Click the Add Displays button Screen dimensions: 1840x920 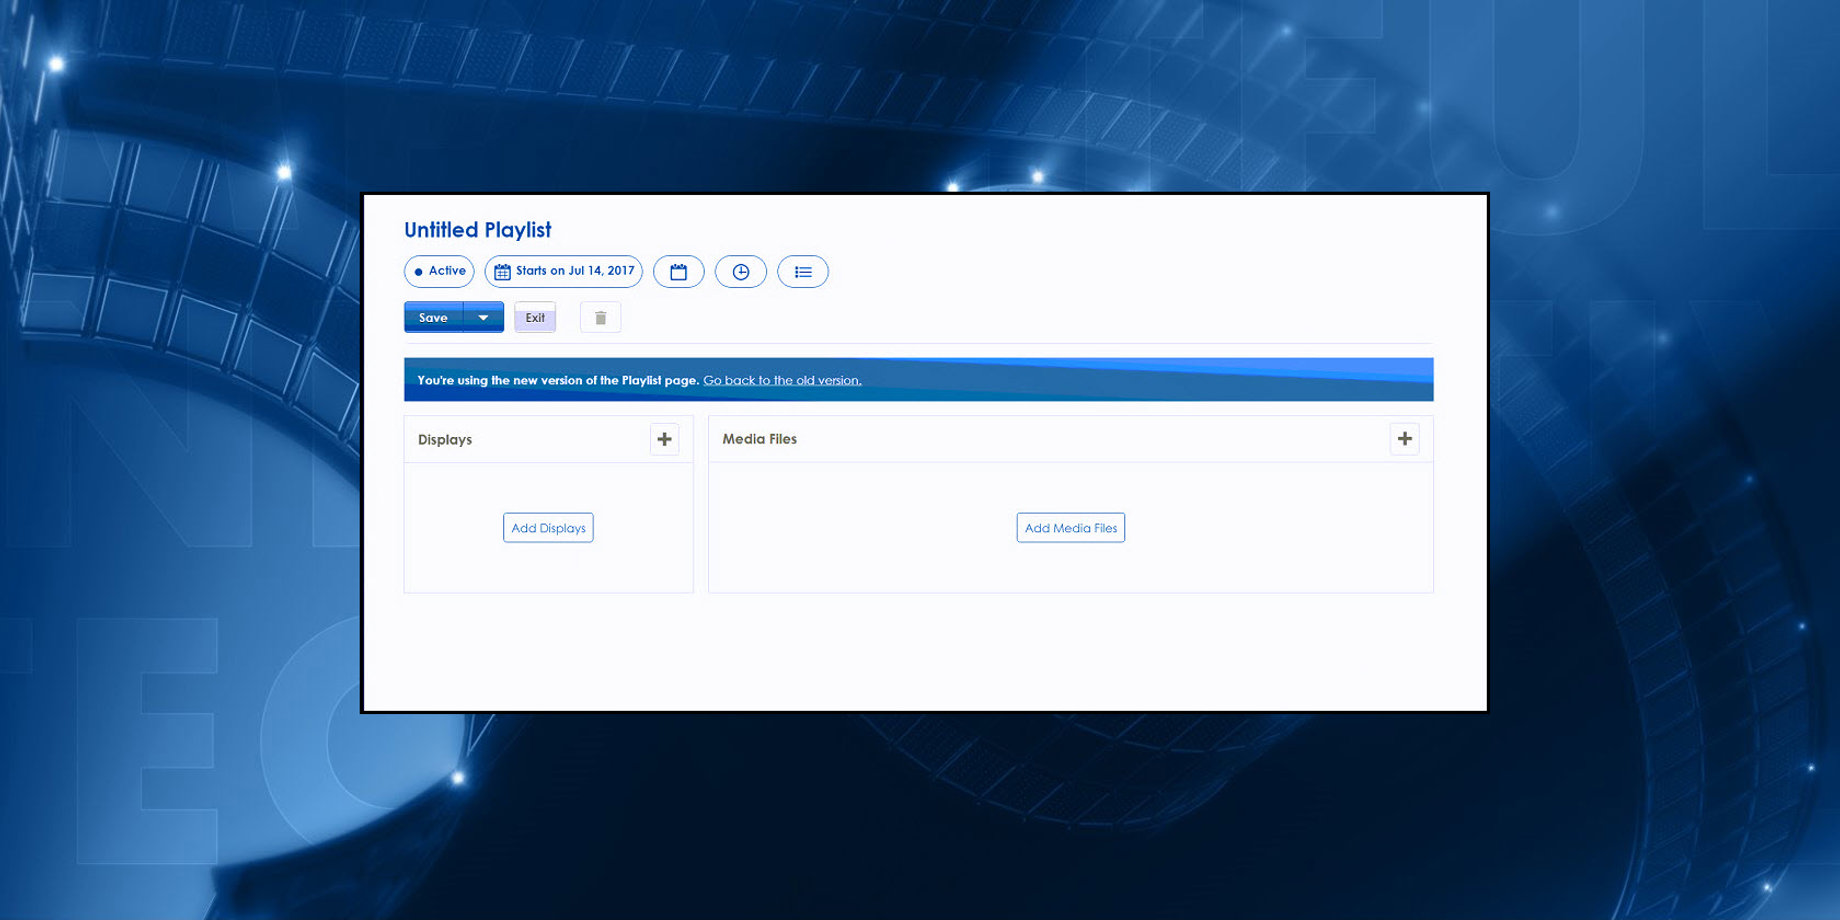click(x=548, y=528)
